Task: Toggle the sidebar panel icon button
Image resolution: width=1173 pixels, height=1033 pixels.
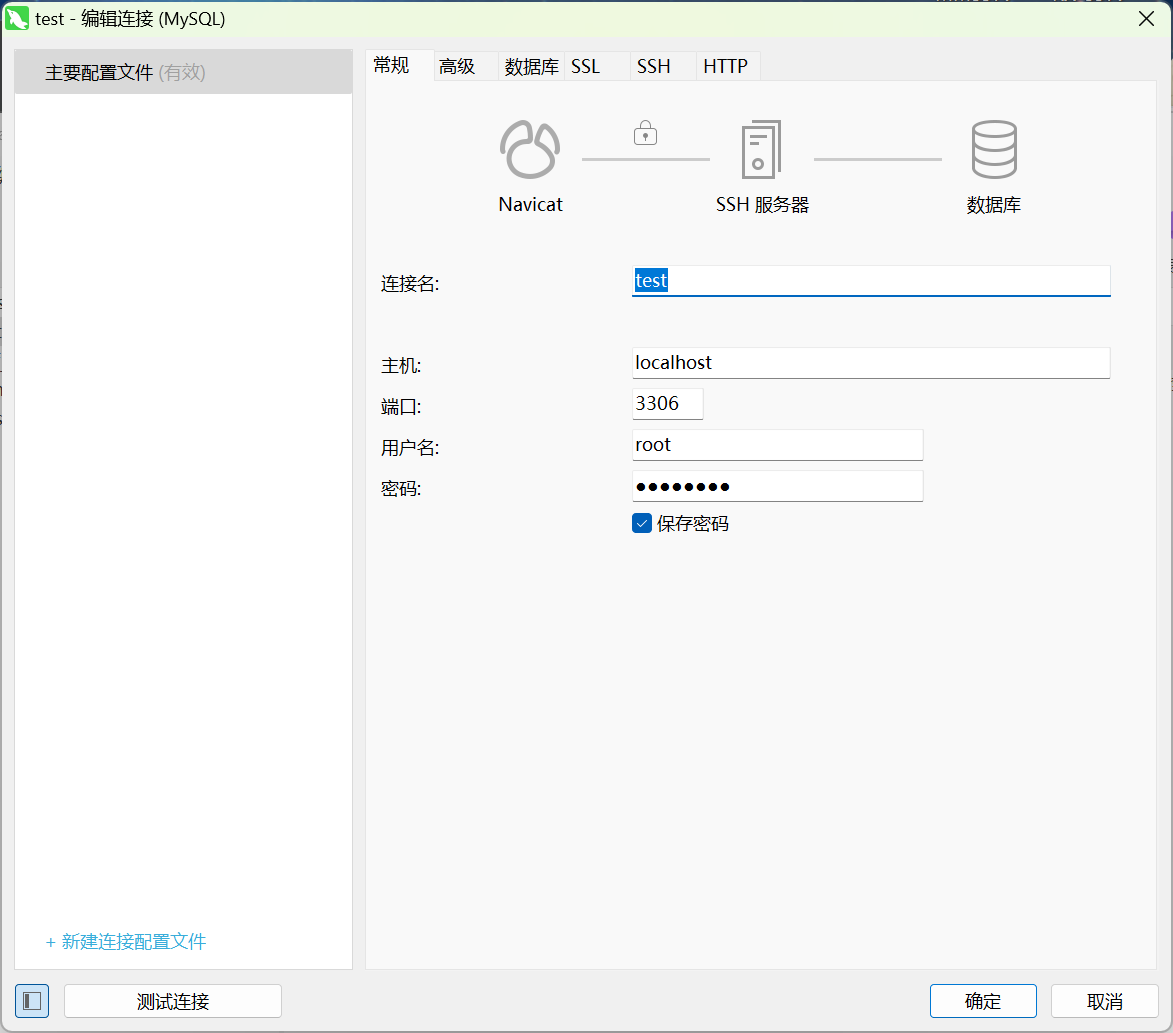Action: point(32,1001)
